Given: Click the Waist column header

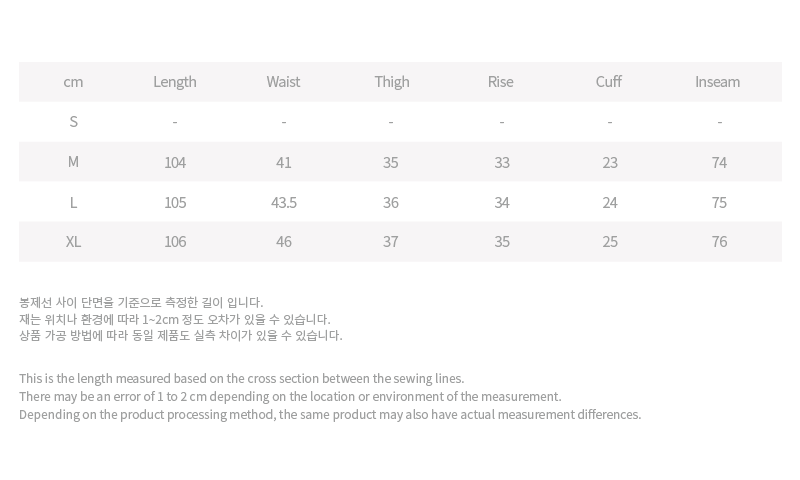Looking at the screenshot, I should pyautogui.click(x=283, y=82).
